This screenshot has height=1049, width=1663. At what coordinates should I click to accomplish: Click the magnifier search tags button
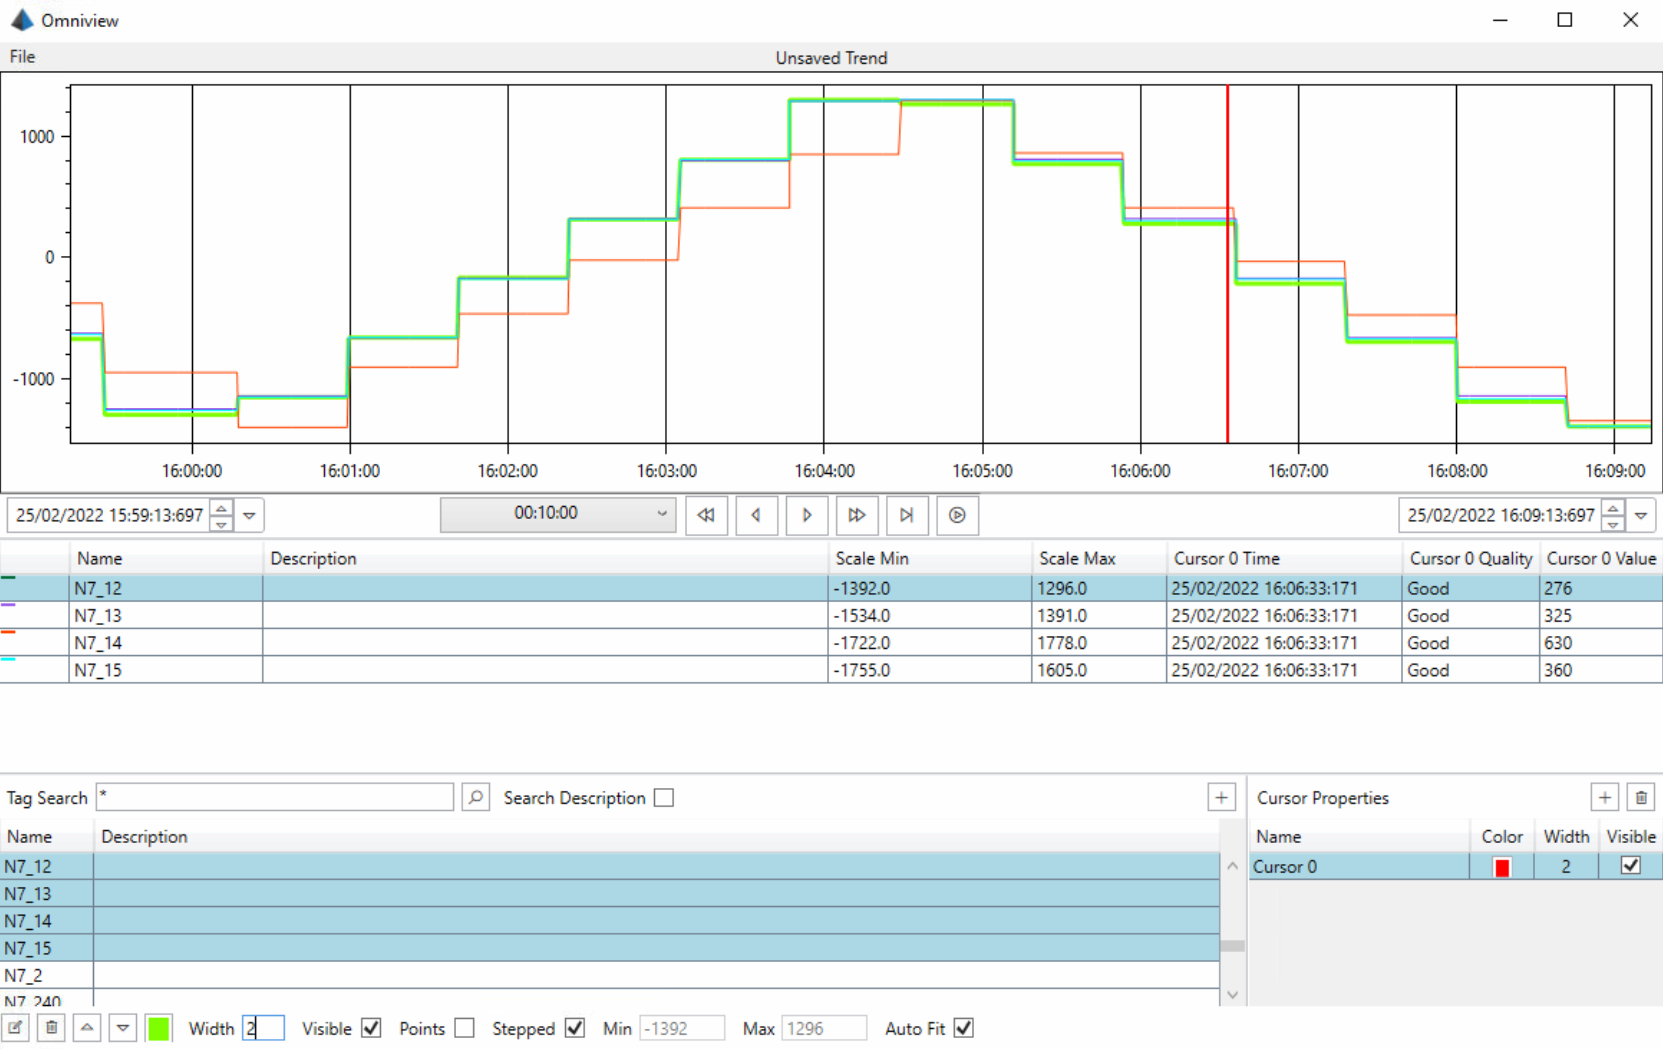(476, 797)
